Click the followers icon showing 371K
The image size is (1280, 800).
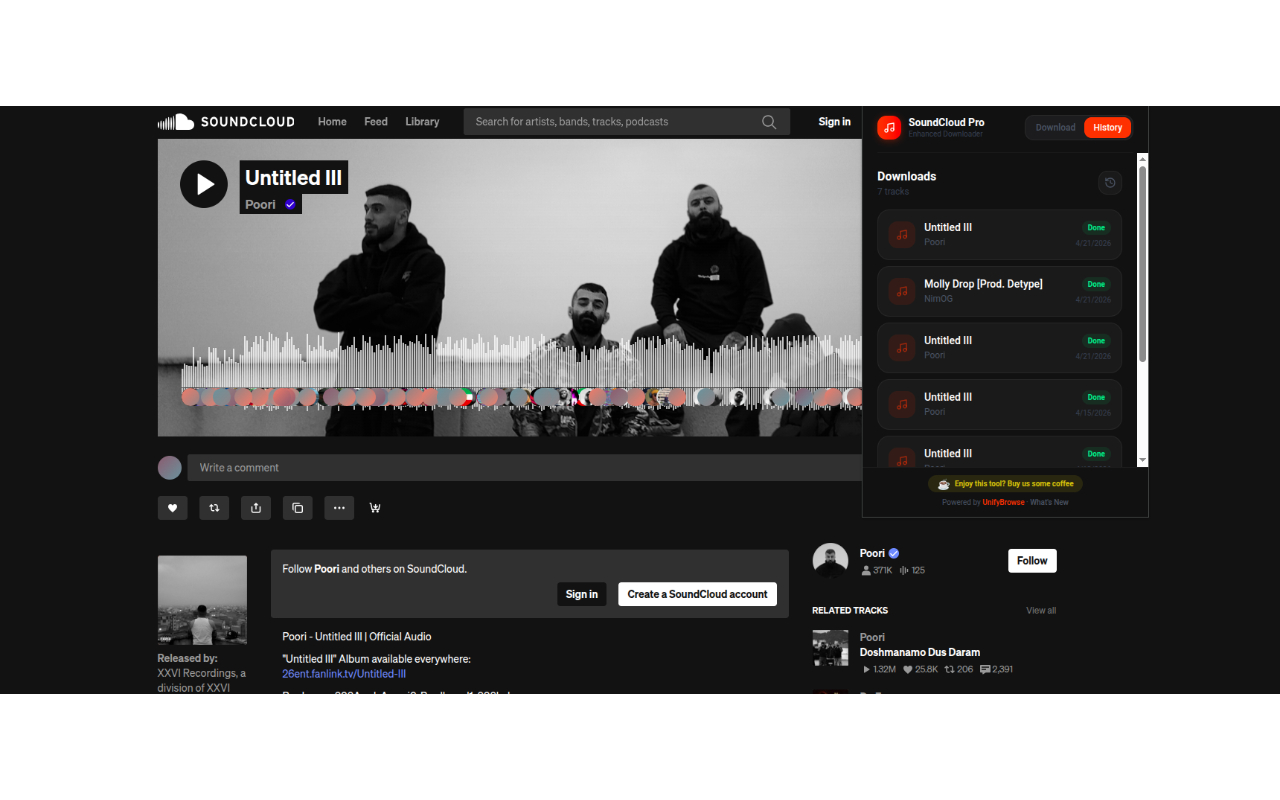coord(866,570)
